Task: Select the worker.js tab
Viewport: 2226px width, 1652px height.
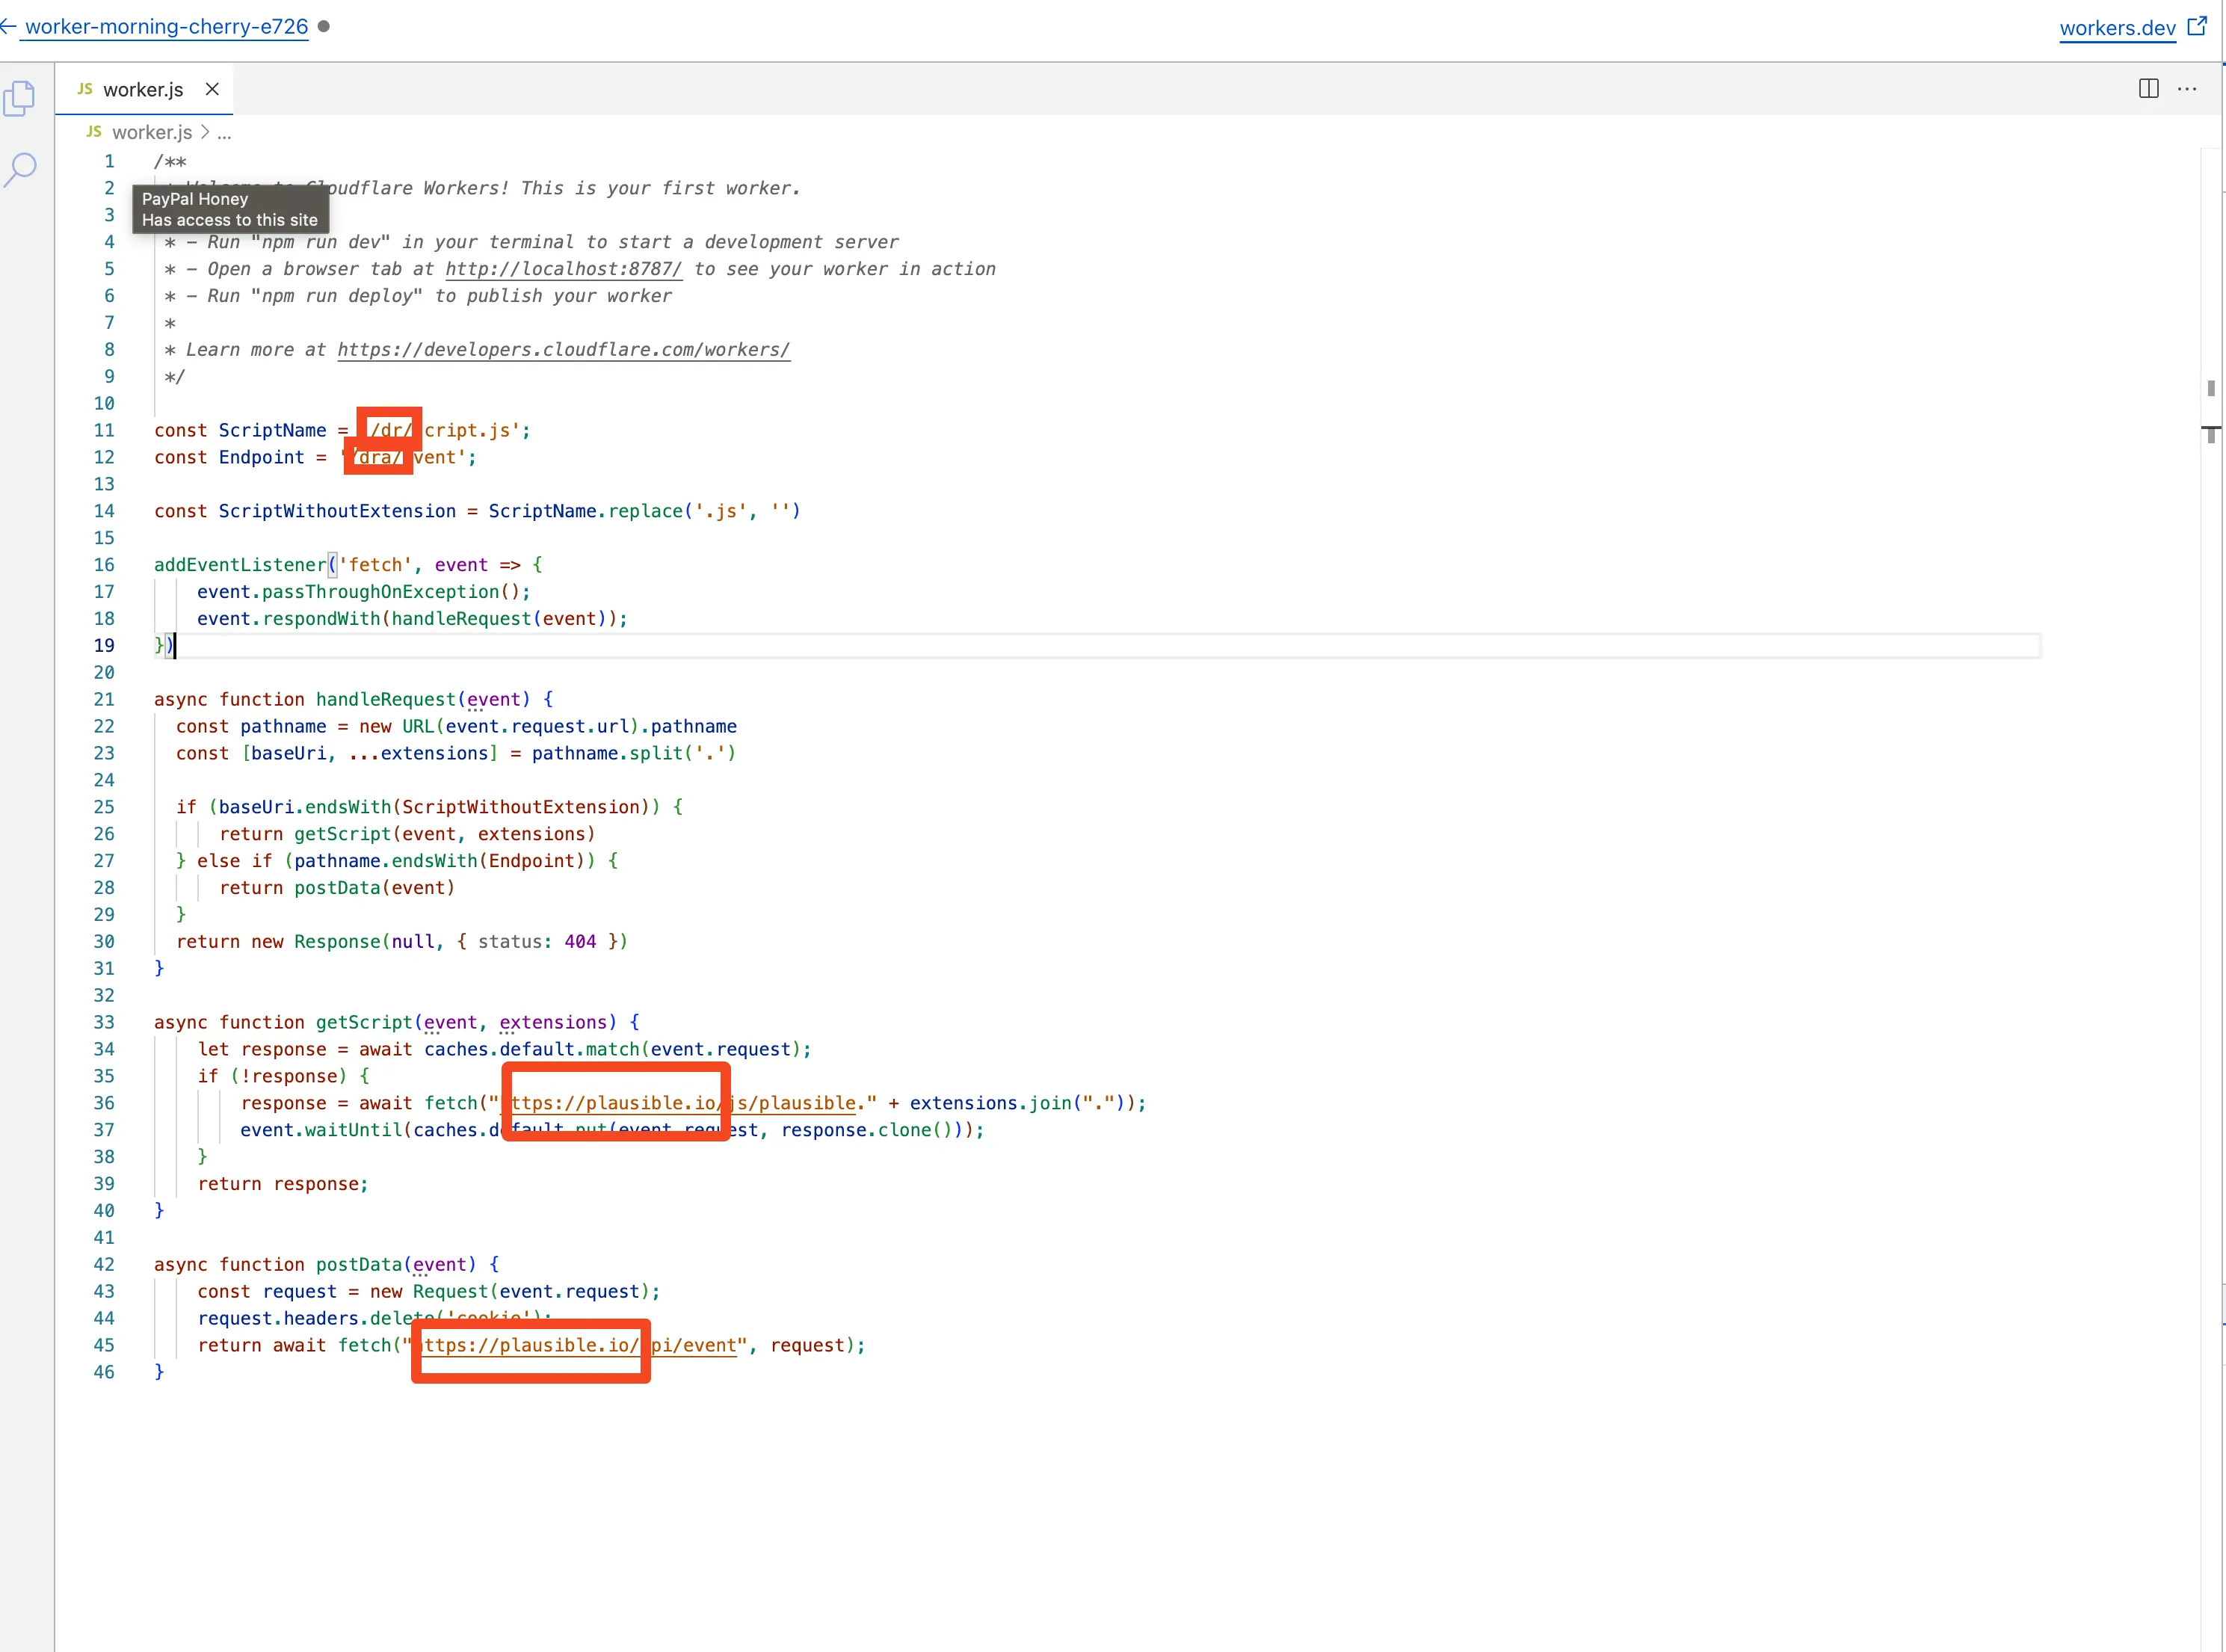Action: (144, 89)
